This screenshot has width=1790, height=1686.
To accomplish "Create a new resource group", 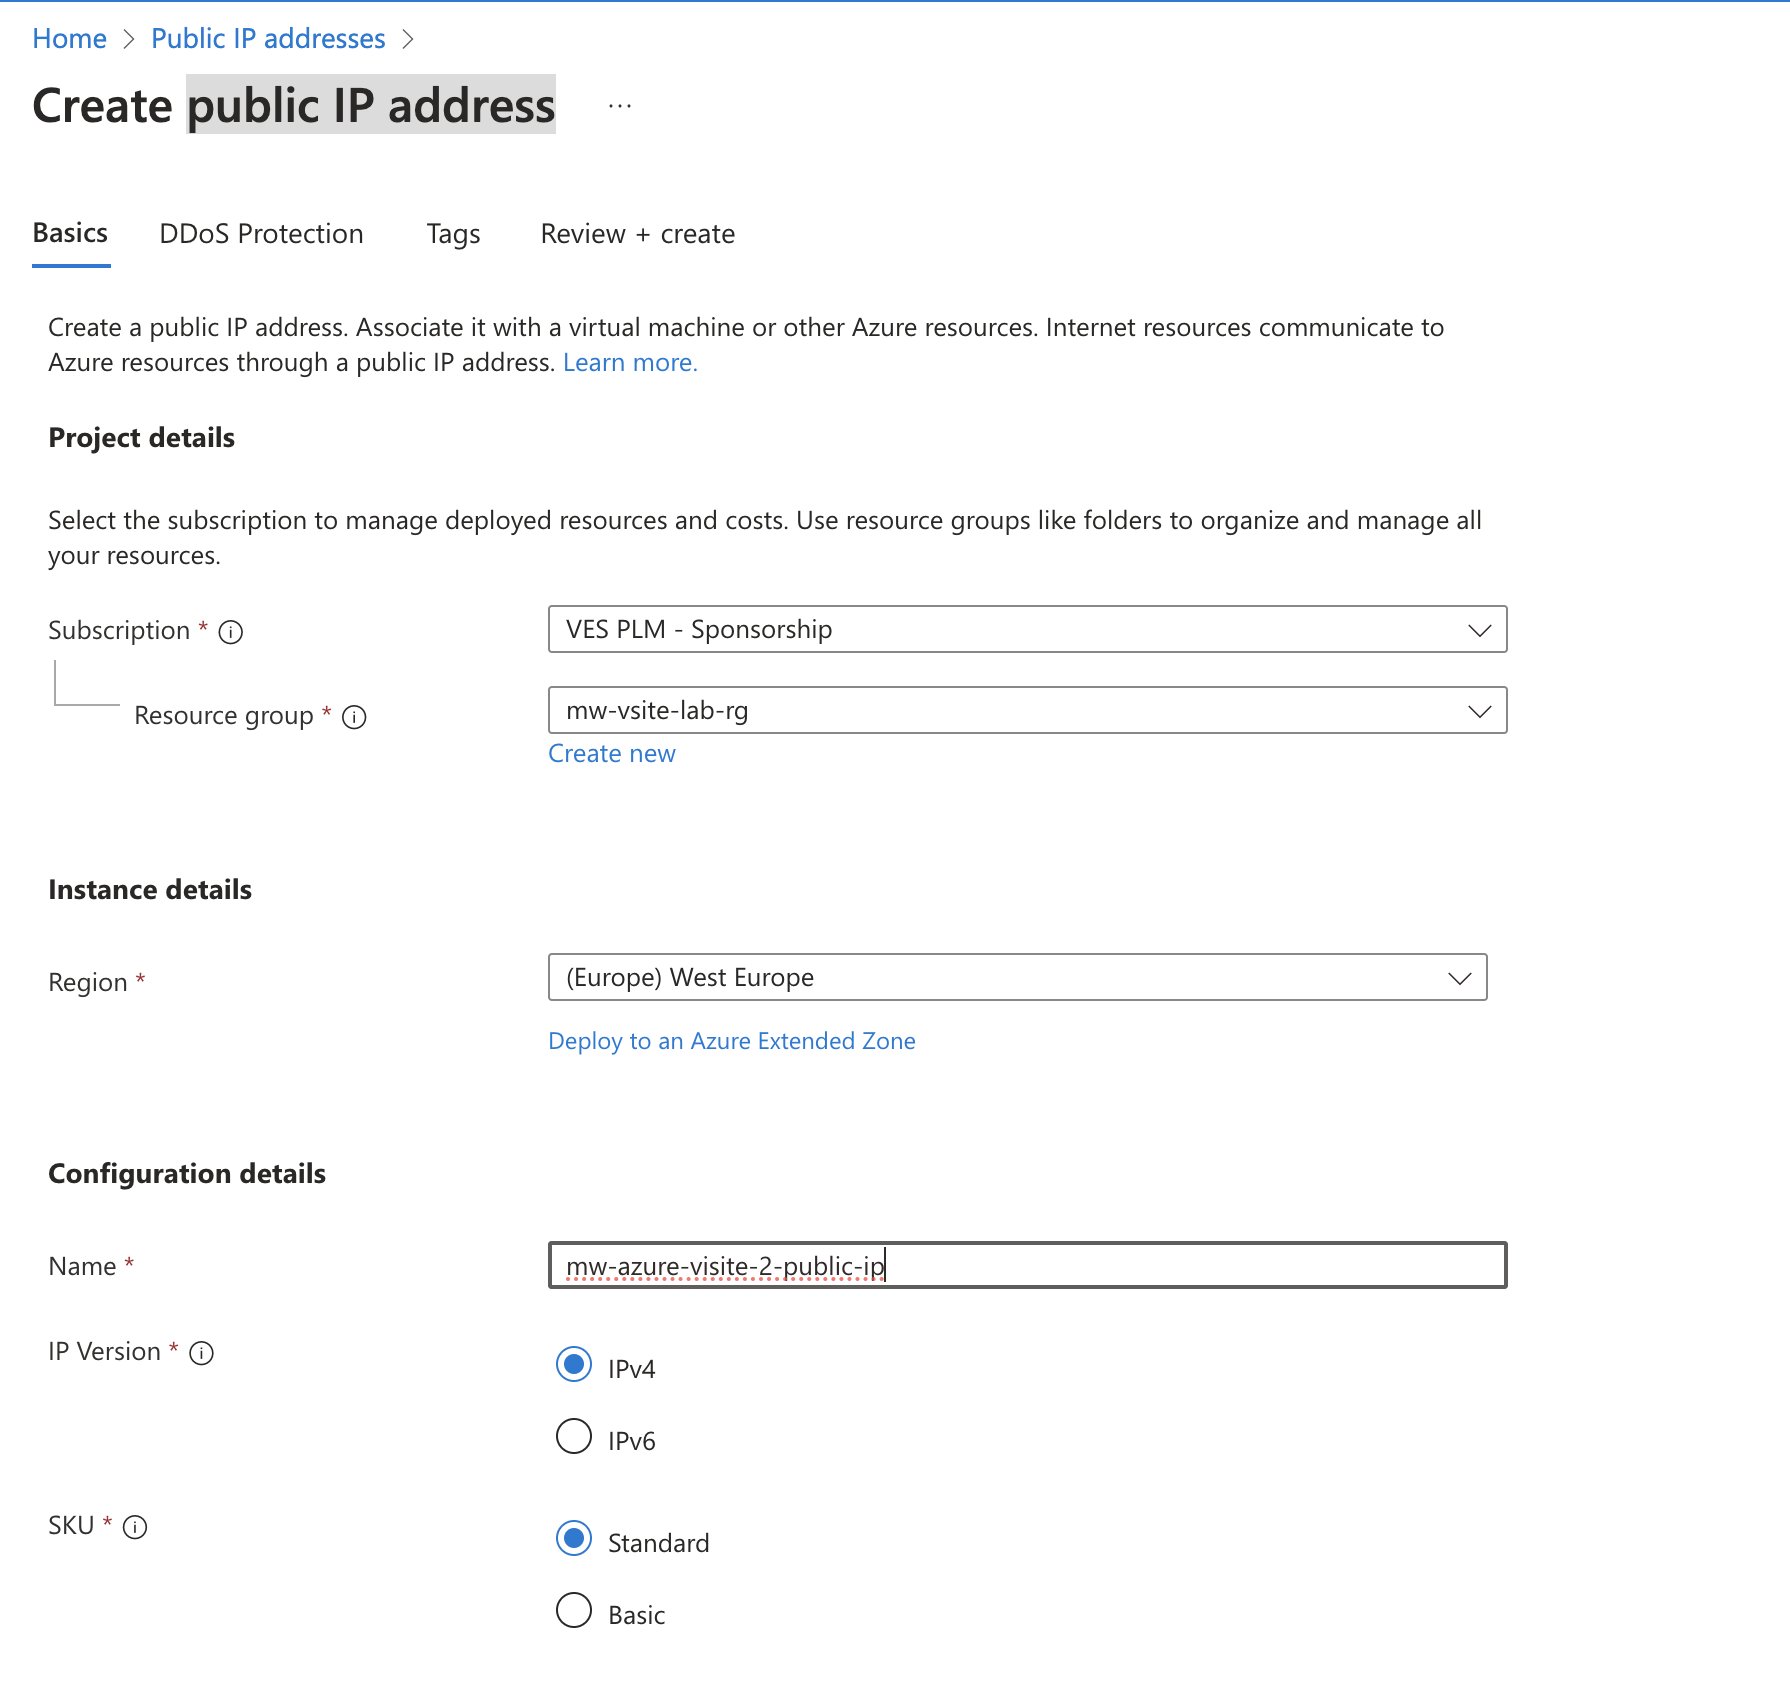I will click(x=611, y=753).
